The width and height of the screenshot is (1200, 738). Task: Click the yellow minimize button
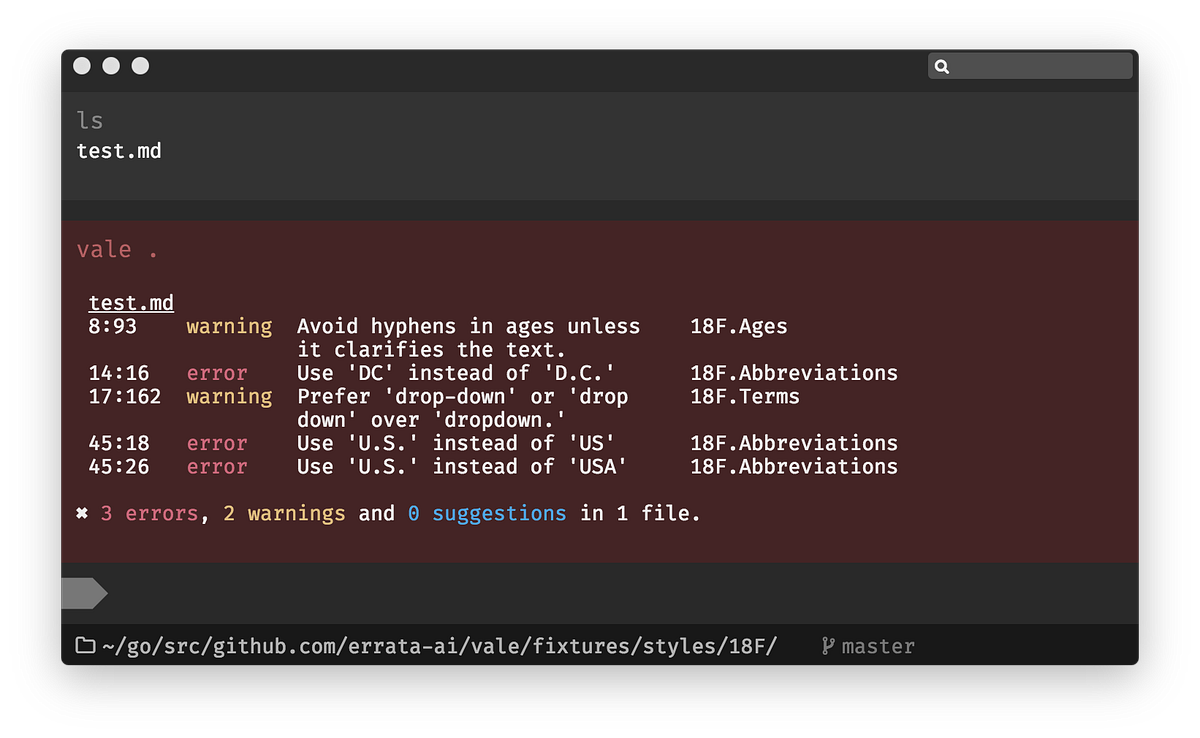tap(111, 66)
